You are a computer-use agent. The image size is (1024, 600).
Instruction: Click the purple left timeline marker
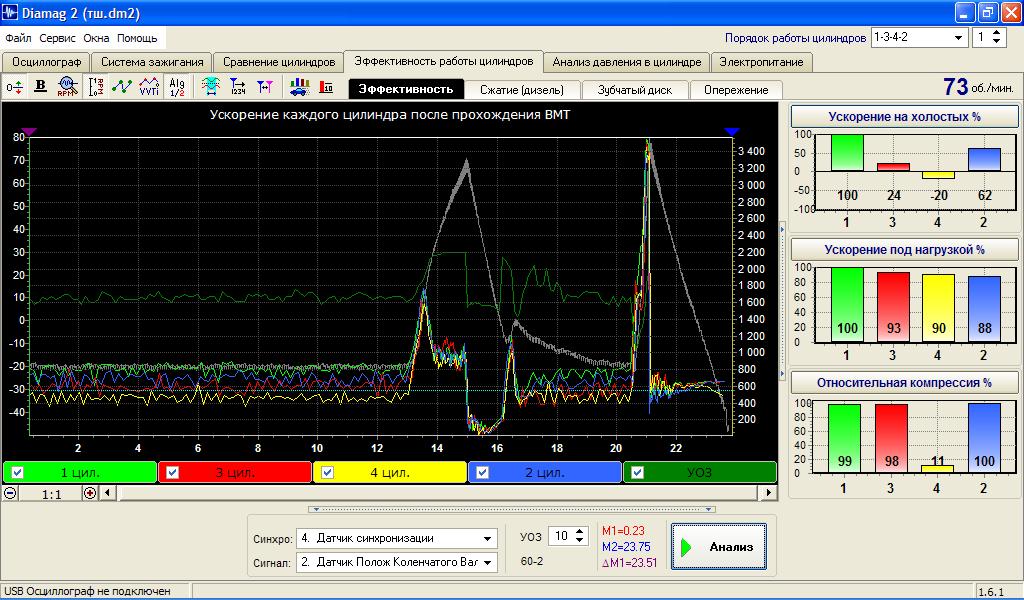pos(29,132)
